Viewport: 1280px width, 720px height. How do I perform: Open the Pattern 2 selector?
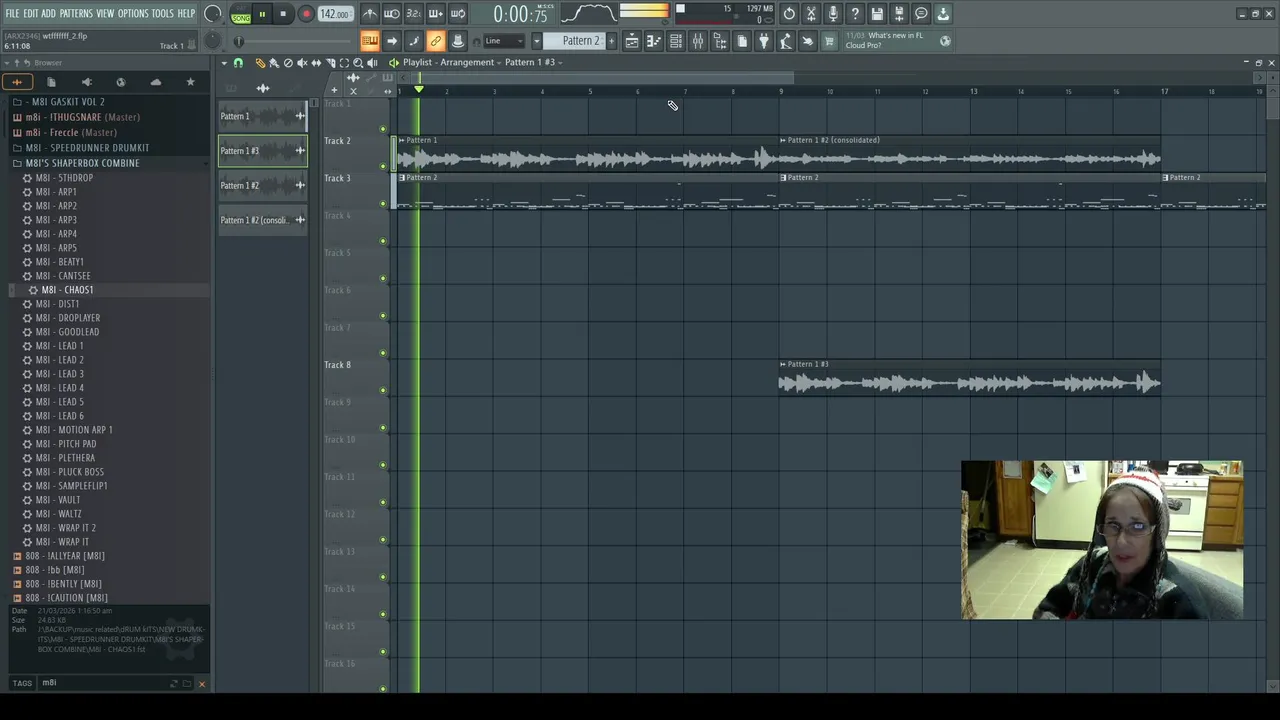pyautogui.click(x=574, y=41)
